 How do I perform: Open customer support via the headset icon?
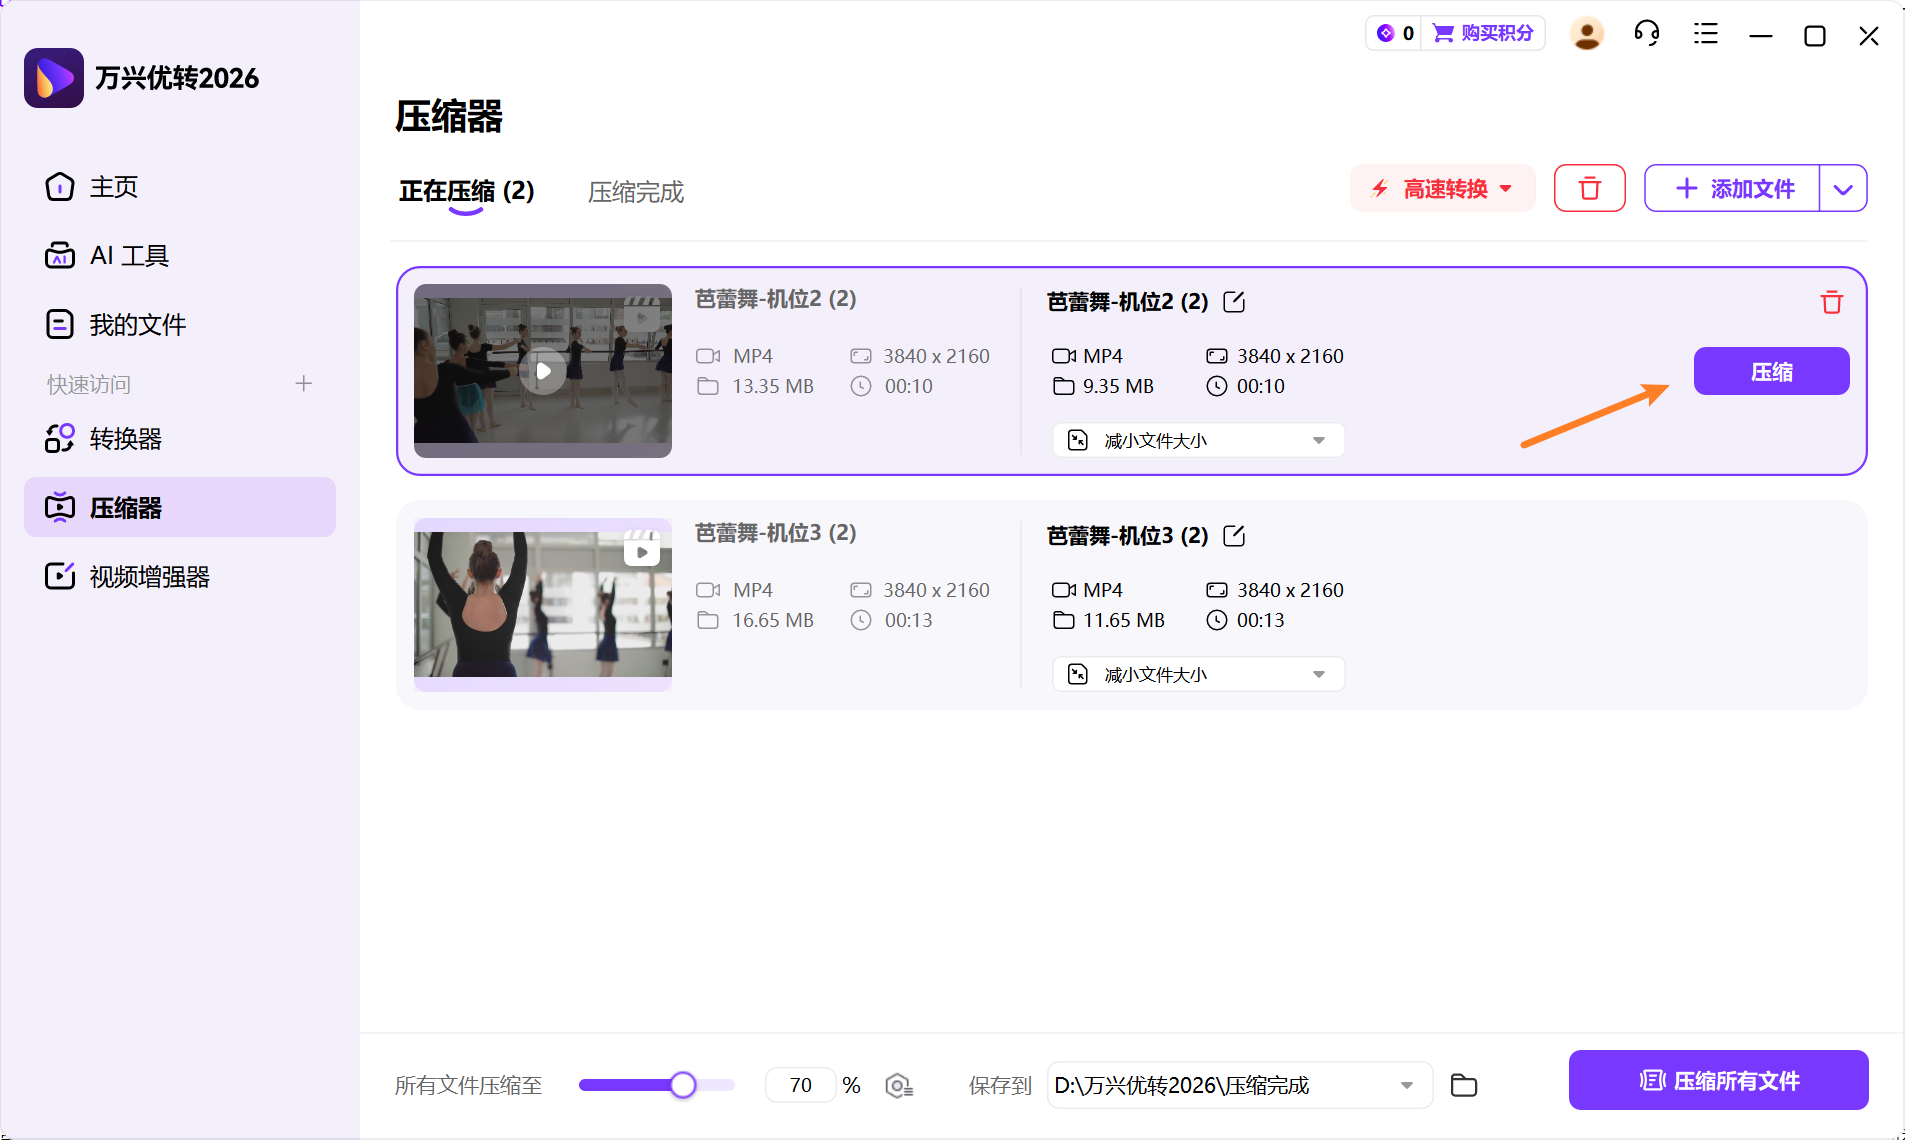click(x=1646, y=33)
